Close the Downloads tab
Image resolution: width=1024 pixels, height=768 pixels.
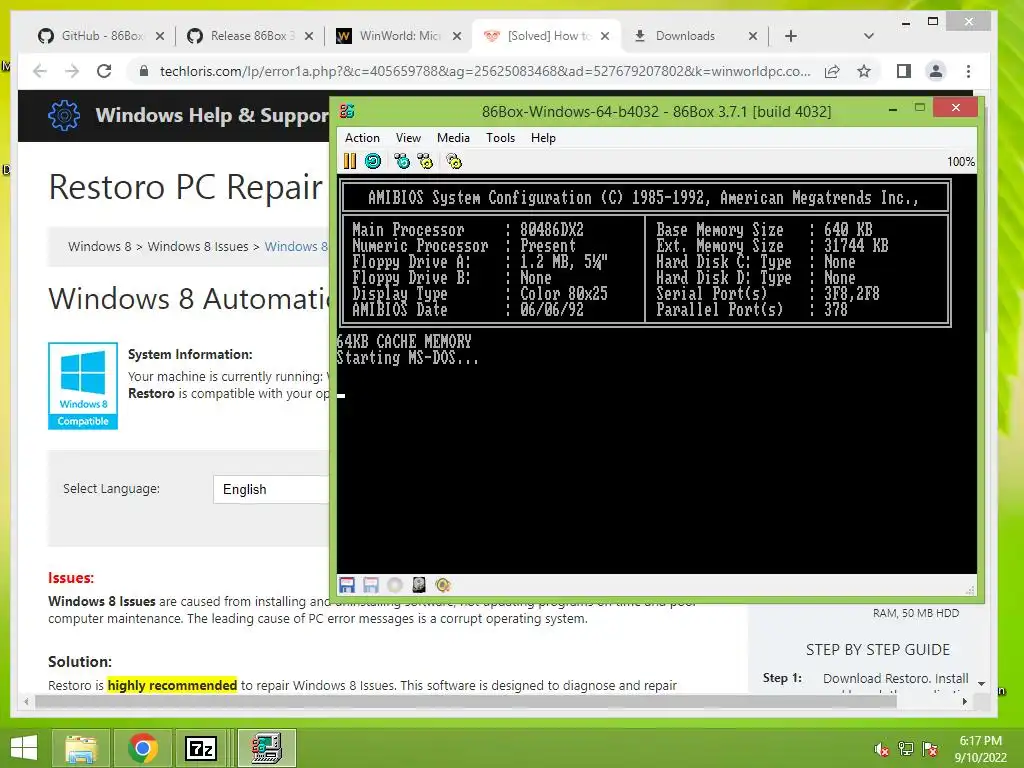point(753,36)
